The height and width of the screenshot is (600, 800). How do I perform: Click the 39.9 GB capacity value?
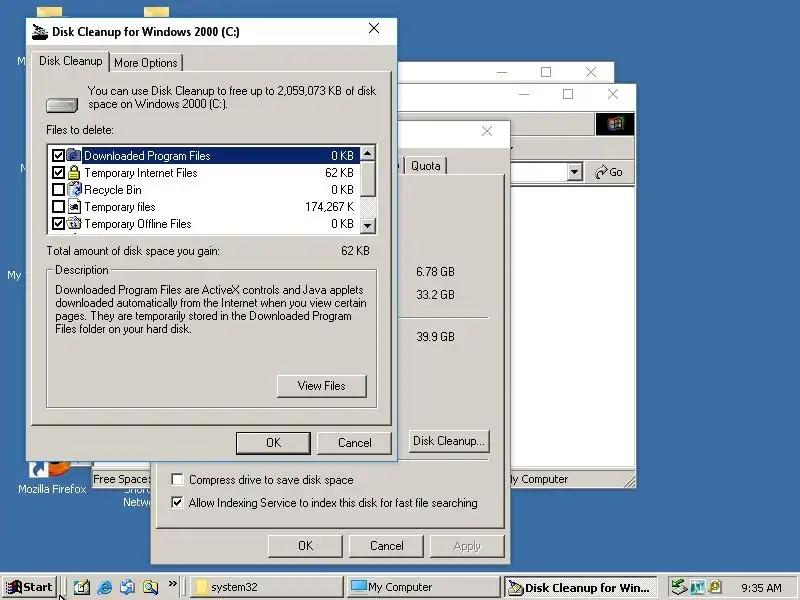click(x=435, y=337)
